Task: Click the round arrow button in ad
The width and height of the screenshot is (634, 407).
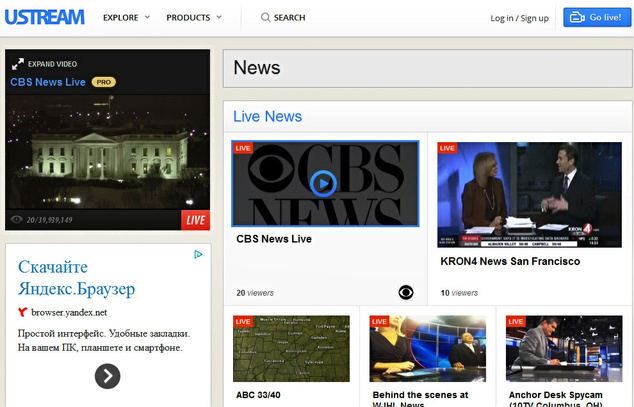Action: [x=107, y=376]
